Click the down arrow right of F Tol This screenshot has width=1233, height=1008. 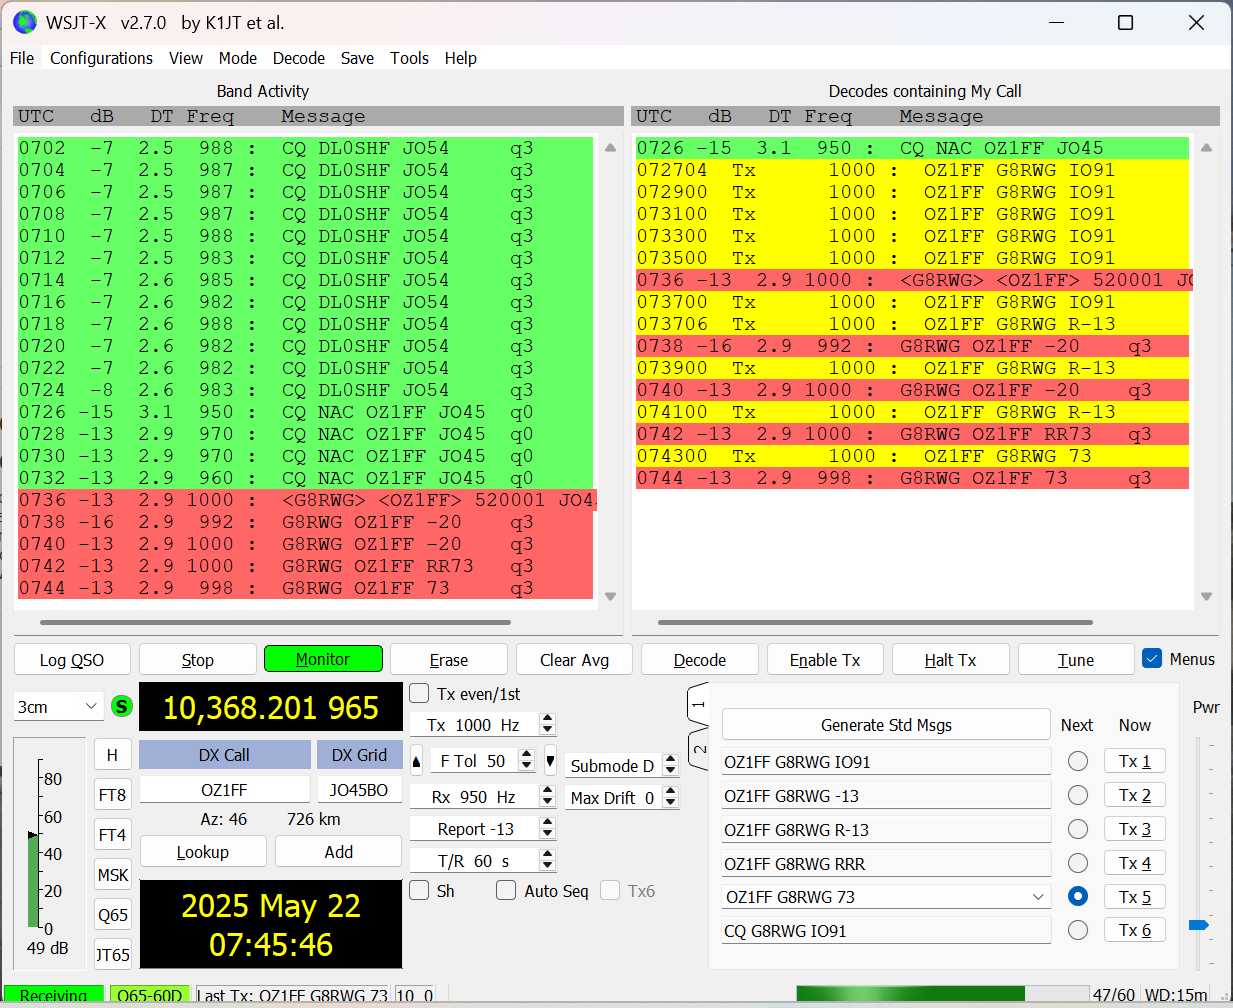tap(550, 761)
